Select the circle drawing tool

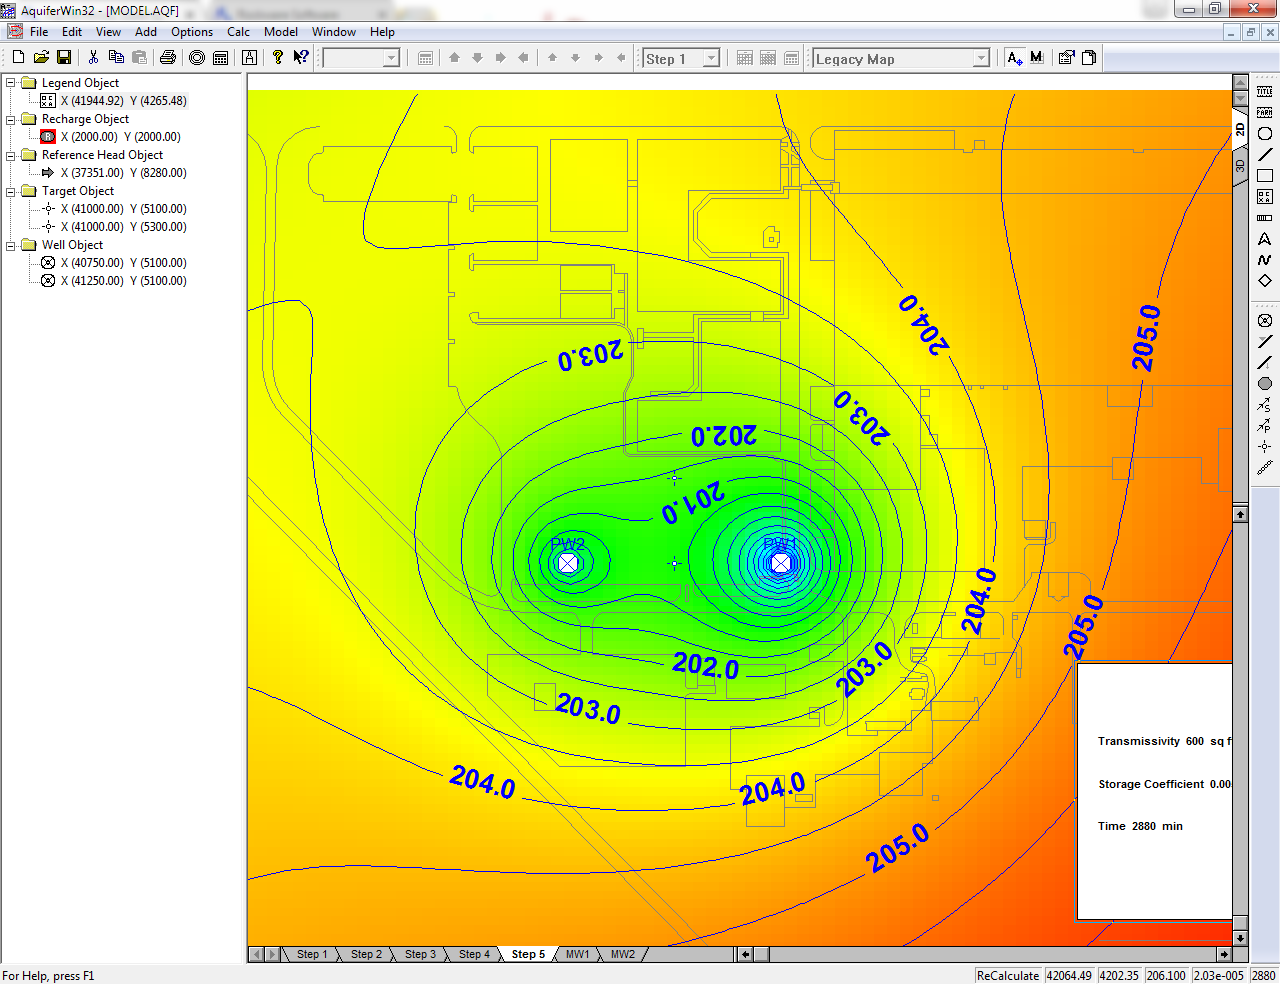[1265, 133]
